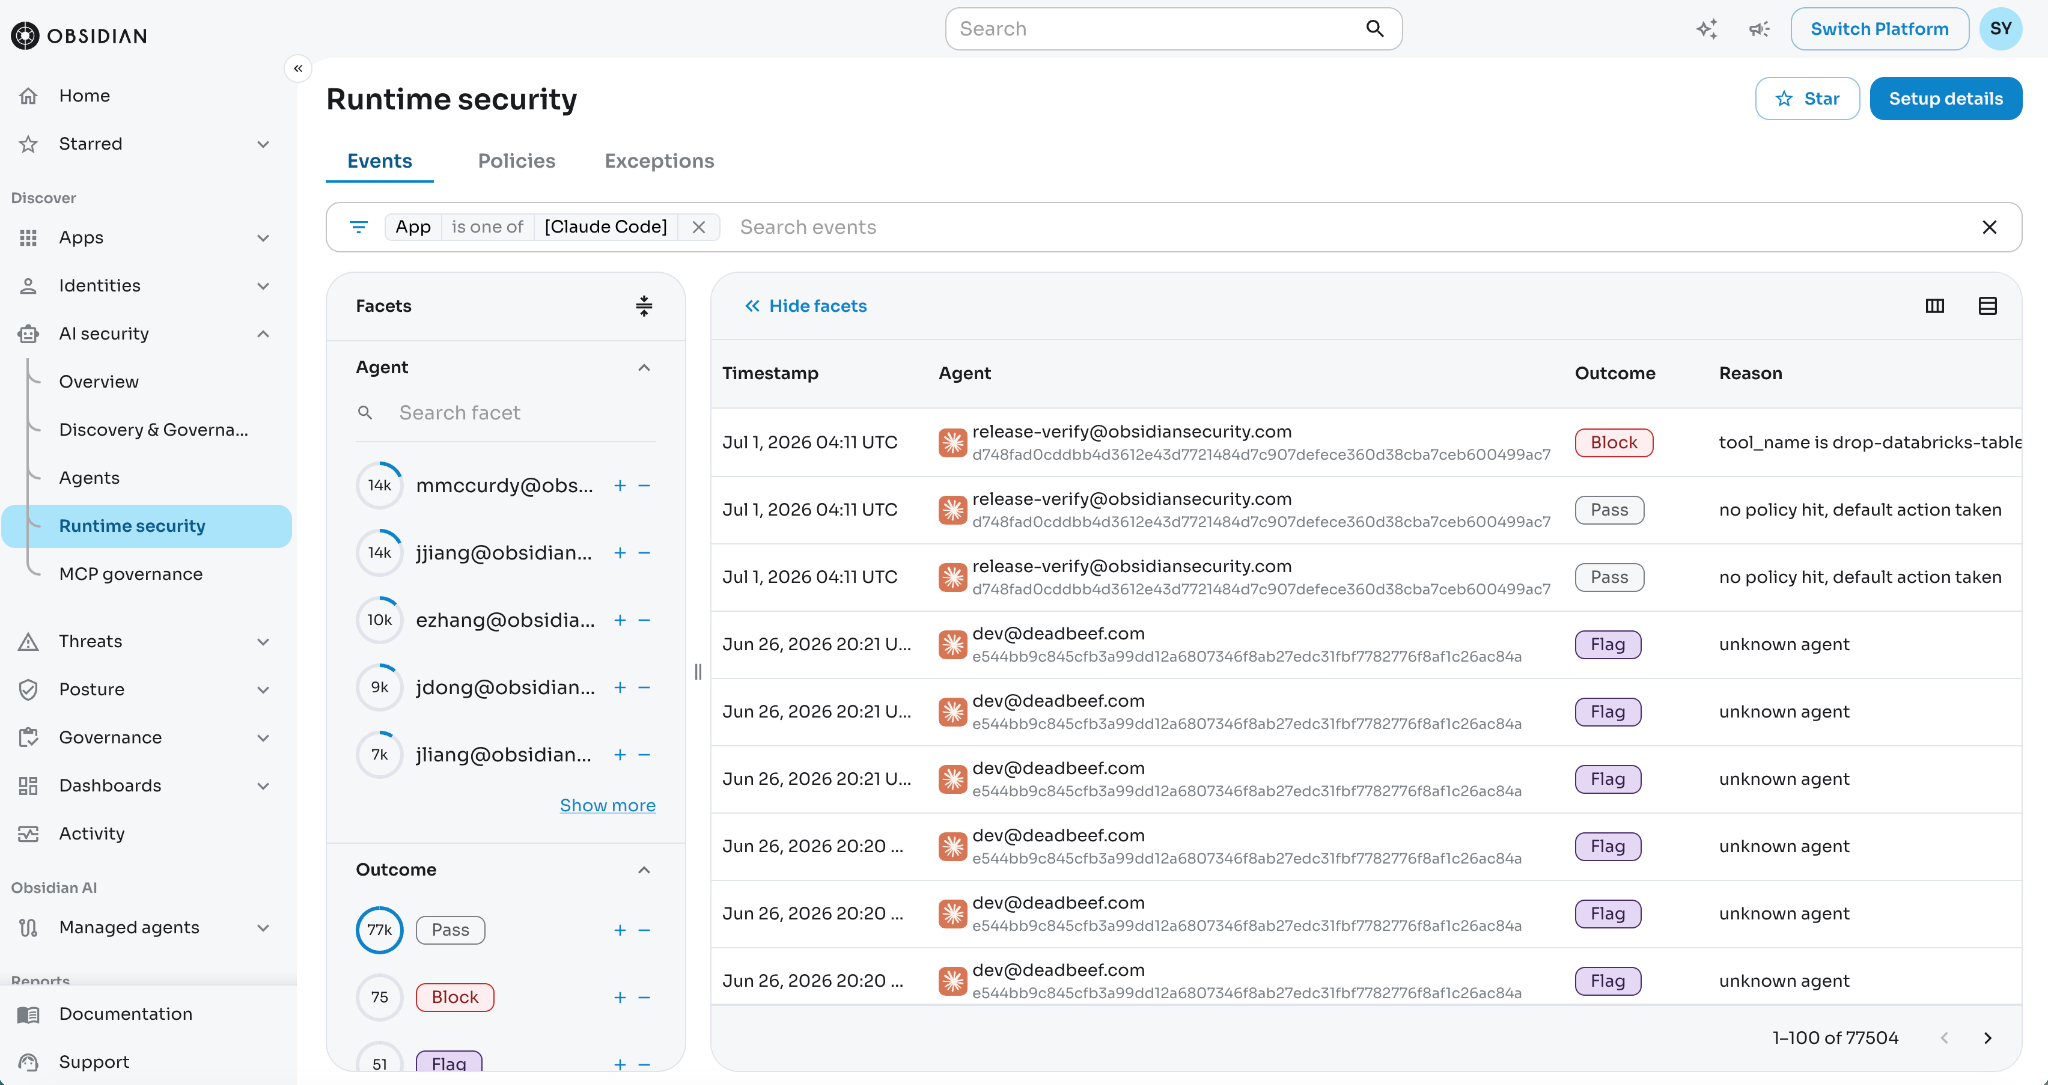Open the Exceptions tab

[660, 161]
